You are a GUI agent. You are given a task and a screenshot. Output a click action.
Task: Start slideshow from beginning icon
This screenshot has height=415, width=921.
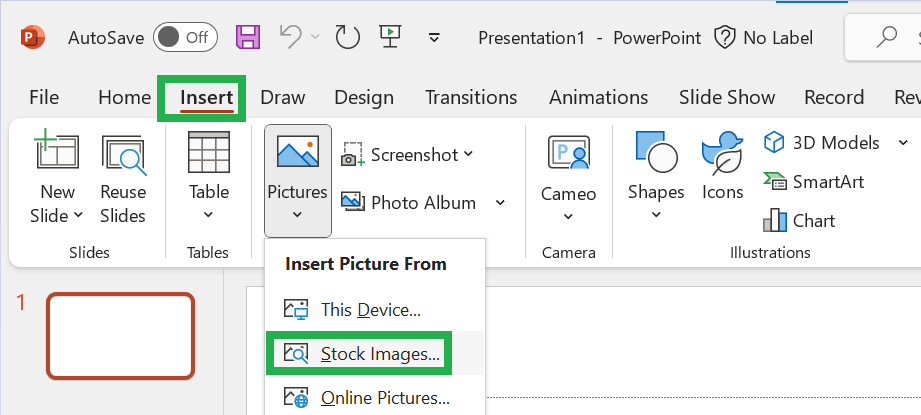(389, 37)
